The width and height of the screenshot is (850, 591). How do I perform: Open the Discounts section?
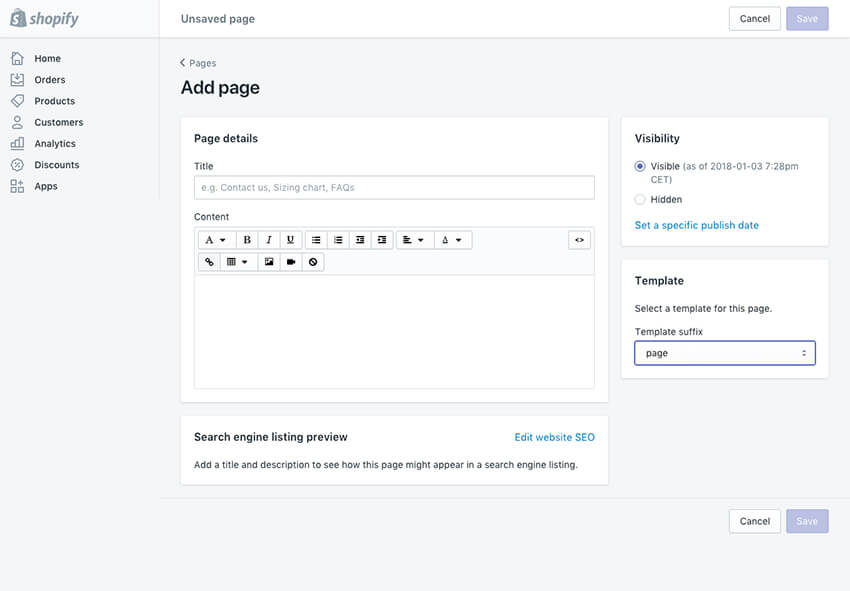(x=54, y=164)
